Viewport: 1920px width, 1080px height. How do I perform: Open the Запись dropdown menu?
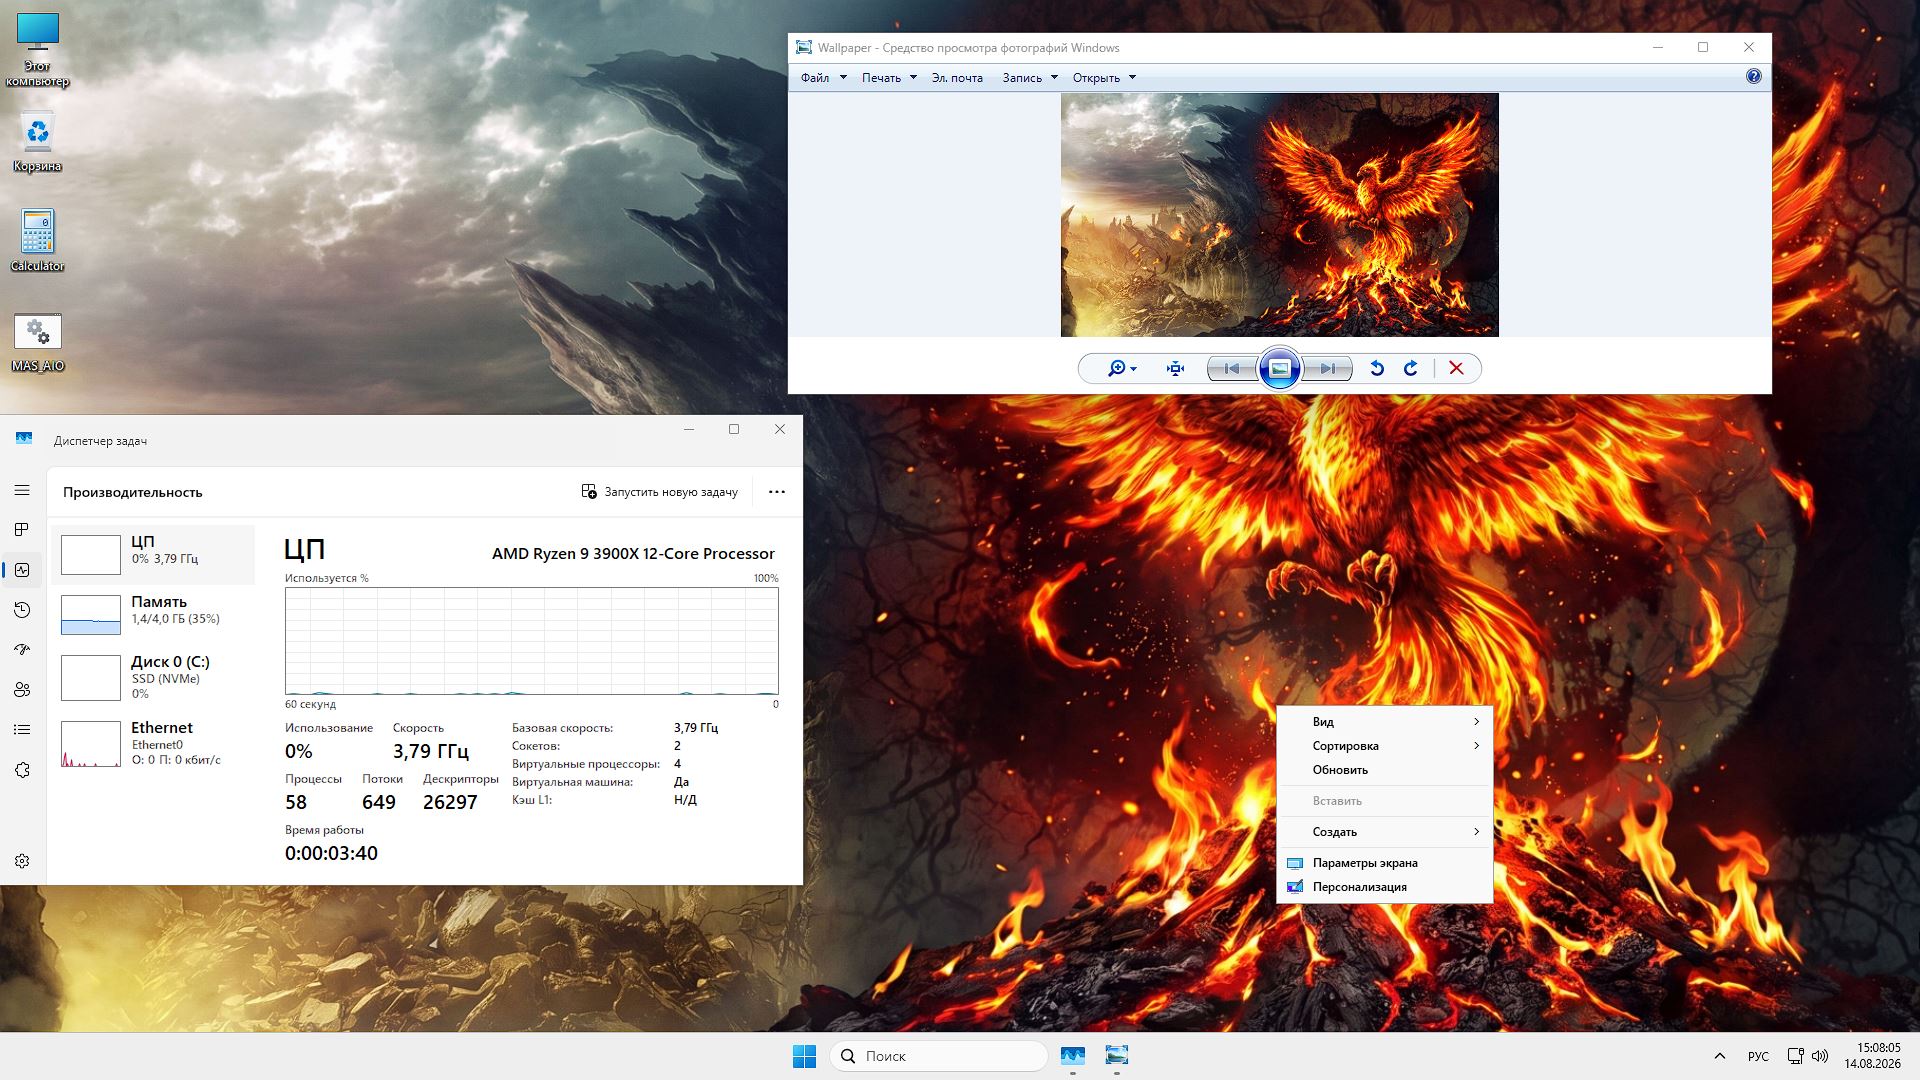coord(1030,78)
